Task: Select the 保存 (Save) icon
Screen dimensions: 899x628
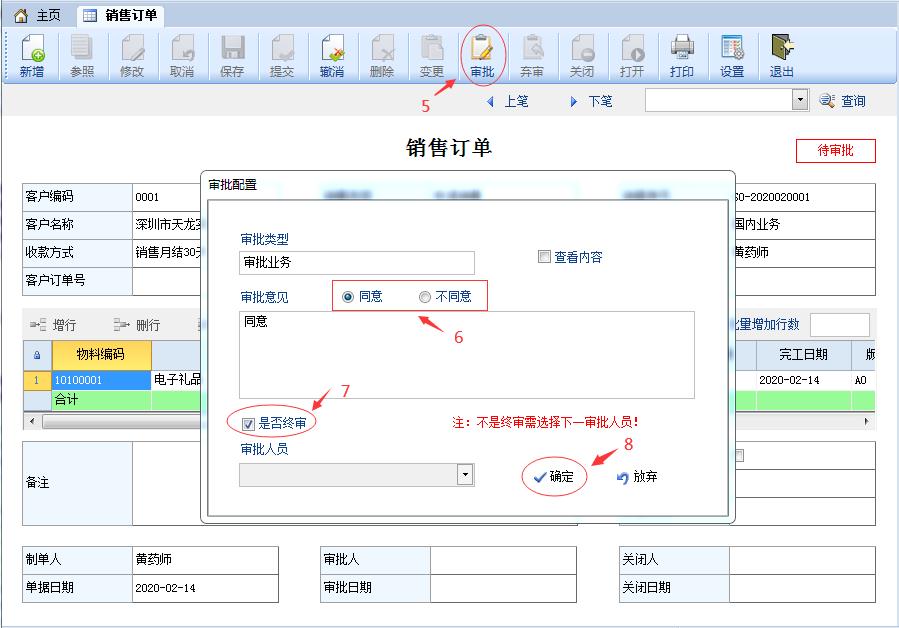Action: pos(232,55)
